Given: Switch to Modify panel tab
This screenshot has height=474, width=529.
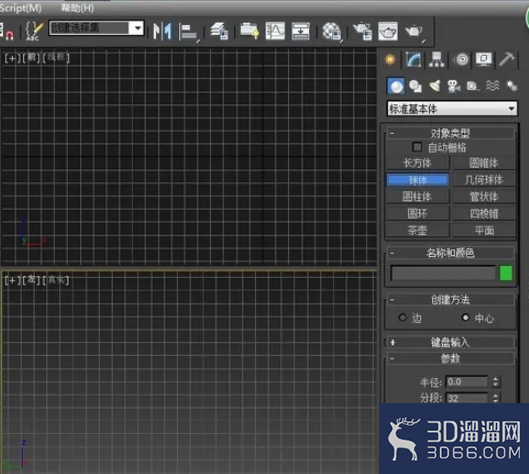Looking at the screenshot, I should point(414,60).
